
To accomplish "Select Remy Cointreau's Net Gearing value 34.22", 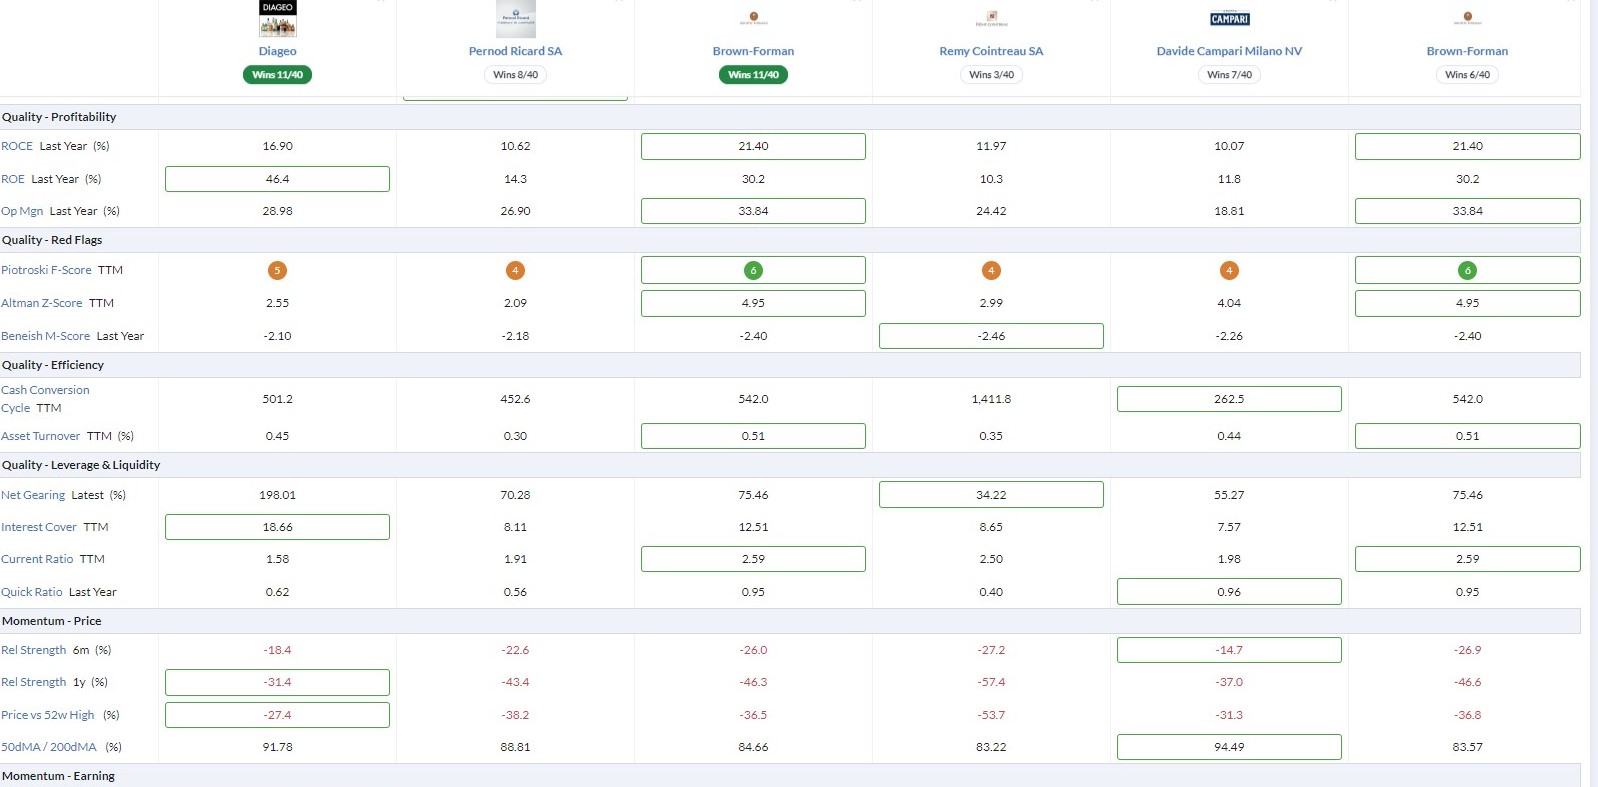I will click(x=991, y=495).
